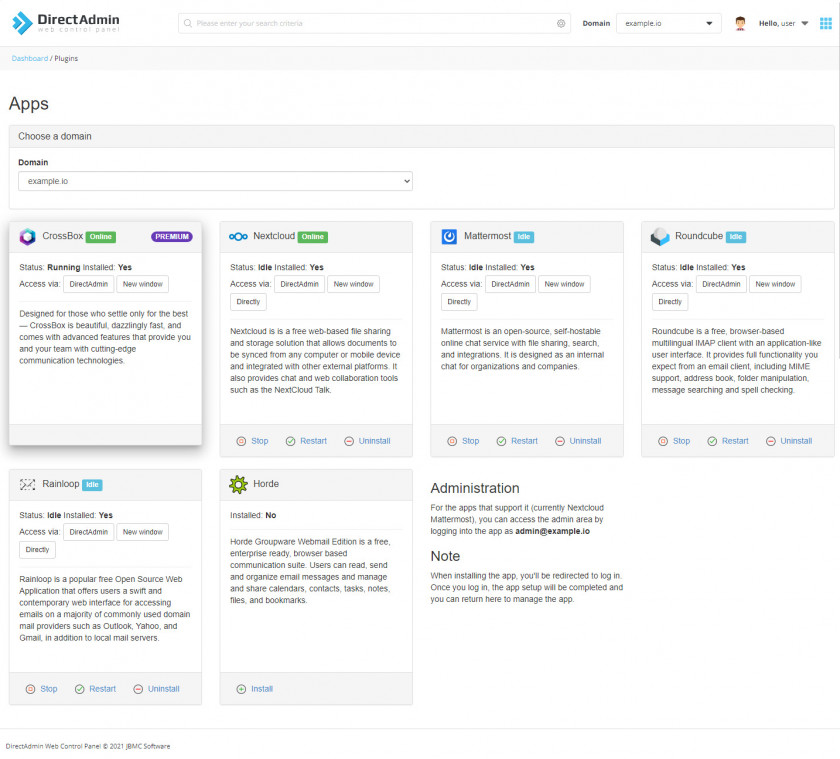Open search settings gear icon
Screen dimensions: 840x759
560,23
